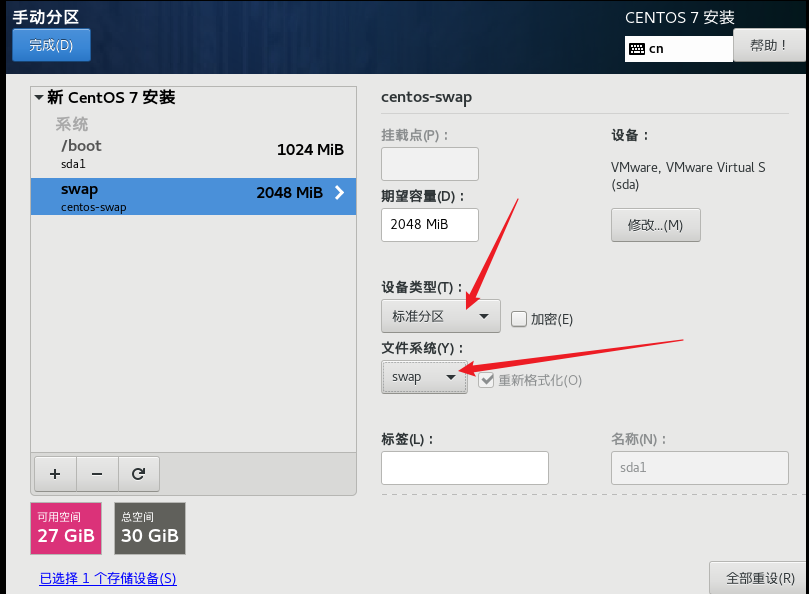Screen dimensions: 809x594
Task: Toggle the reformat (重新格式化) checkbox
Action: [x=486, y=380]
